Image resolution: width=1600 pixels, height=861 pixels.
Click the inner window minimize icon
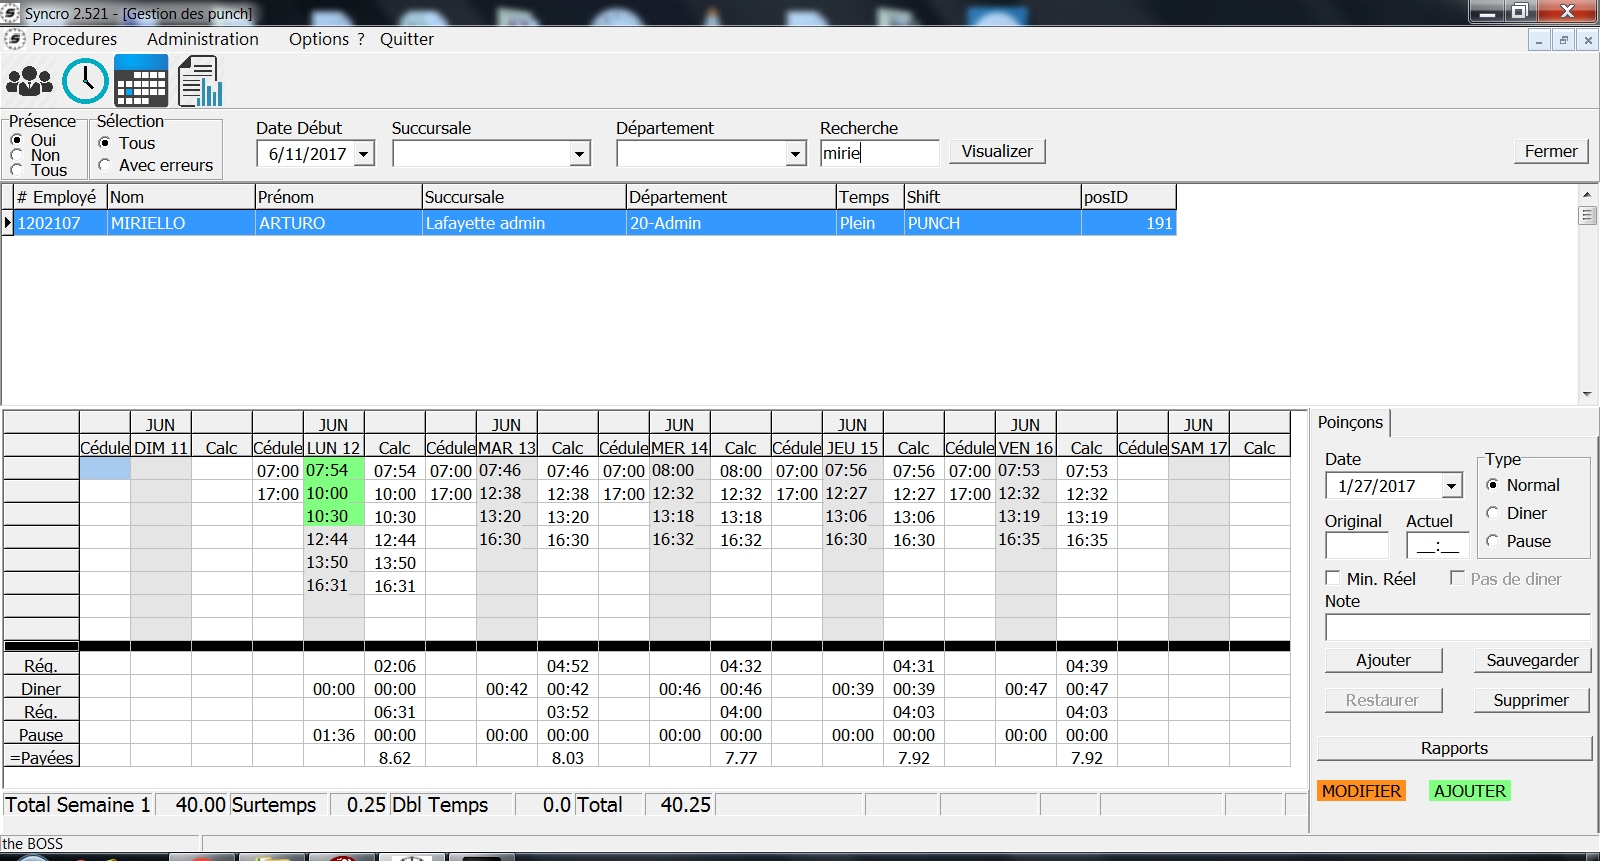pos(1539,40)
